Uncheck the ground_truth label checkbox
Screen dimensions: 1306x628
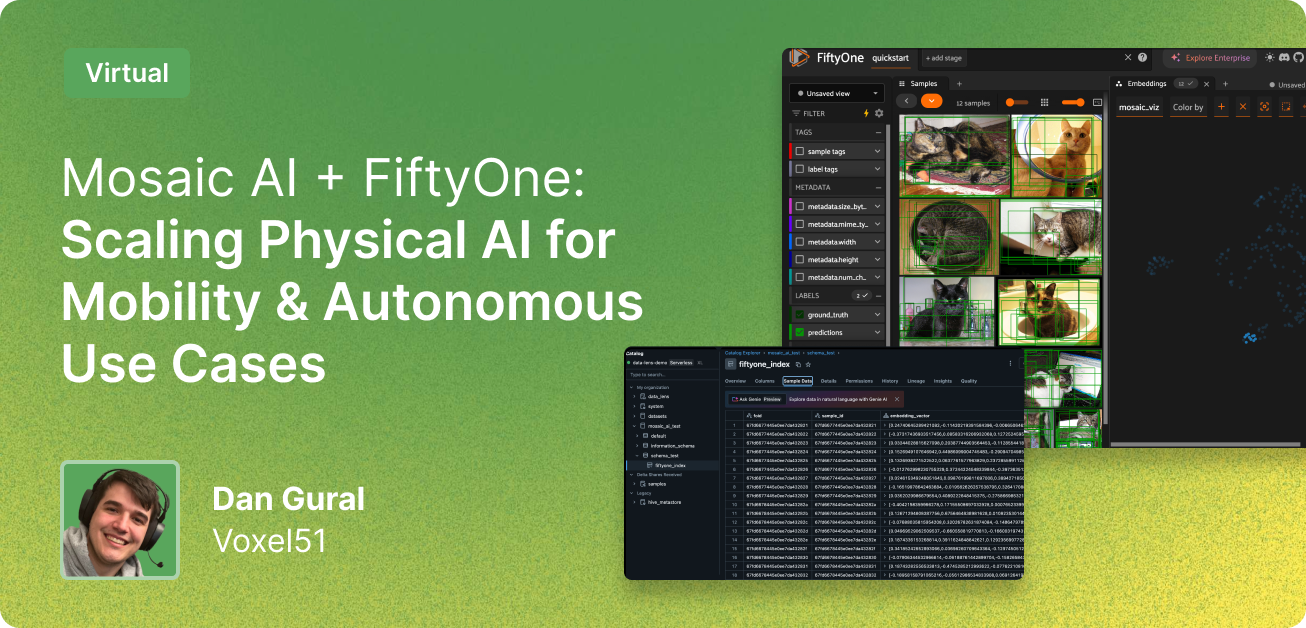(x=800, y=314)
